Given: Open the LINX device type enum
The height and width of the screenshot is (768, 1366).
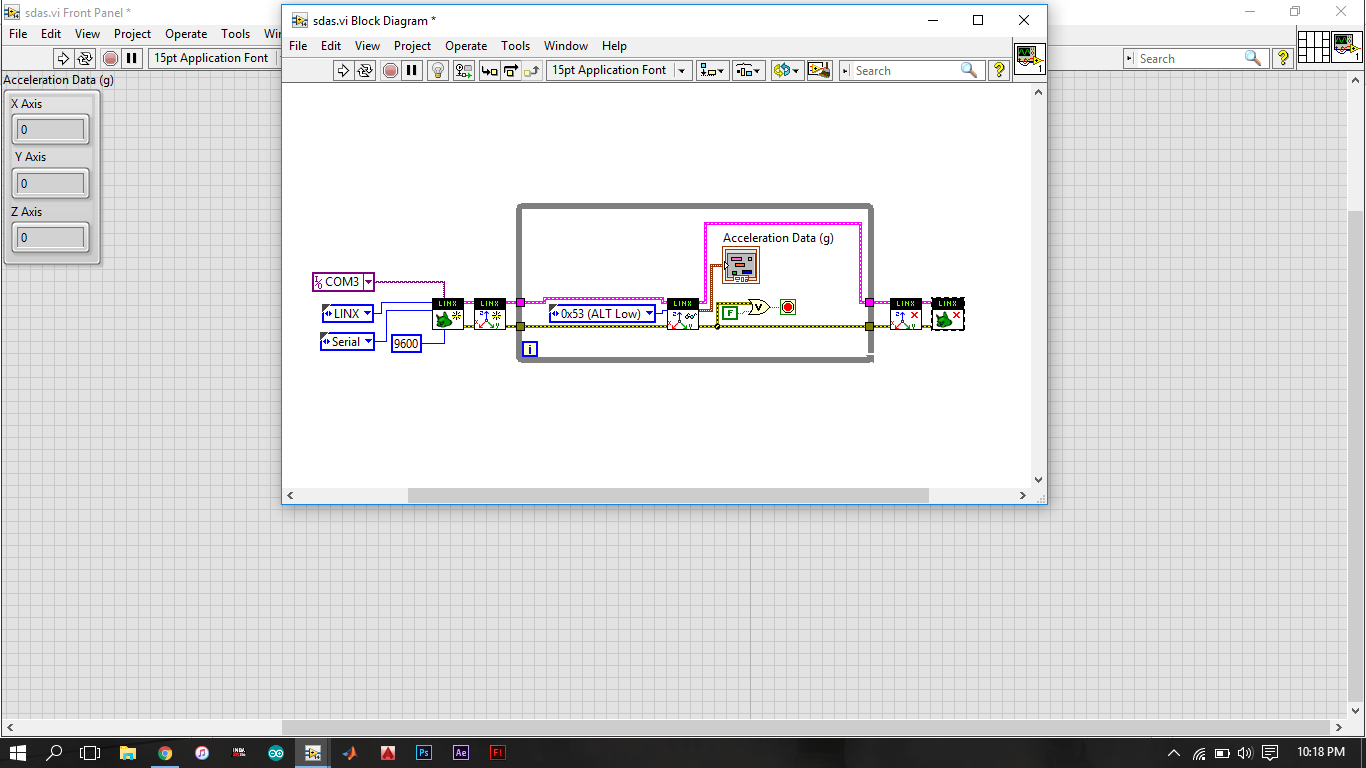Looking at the screenshot, I should (347, 313).
